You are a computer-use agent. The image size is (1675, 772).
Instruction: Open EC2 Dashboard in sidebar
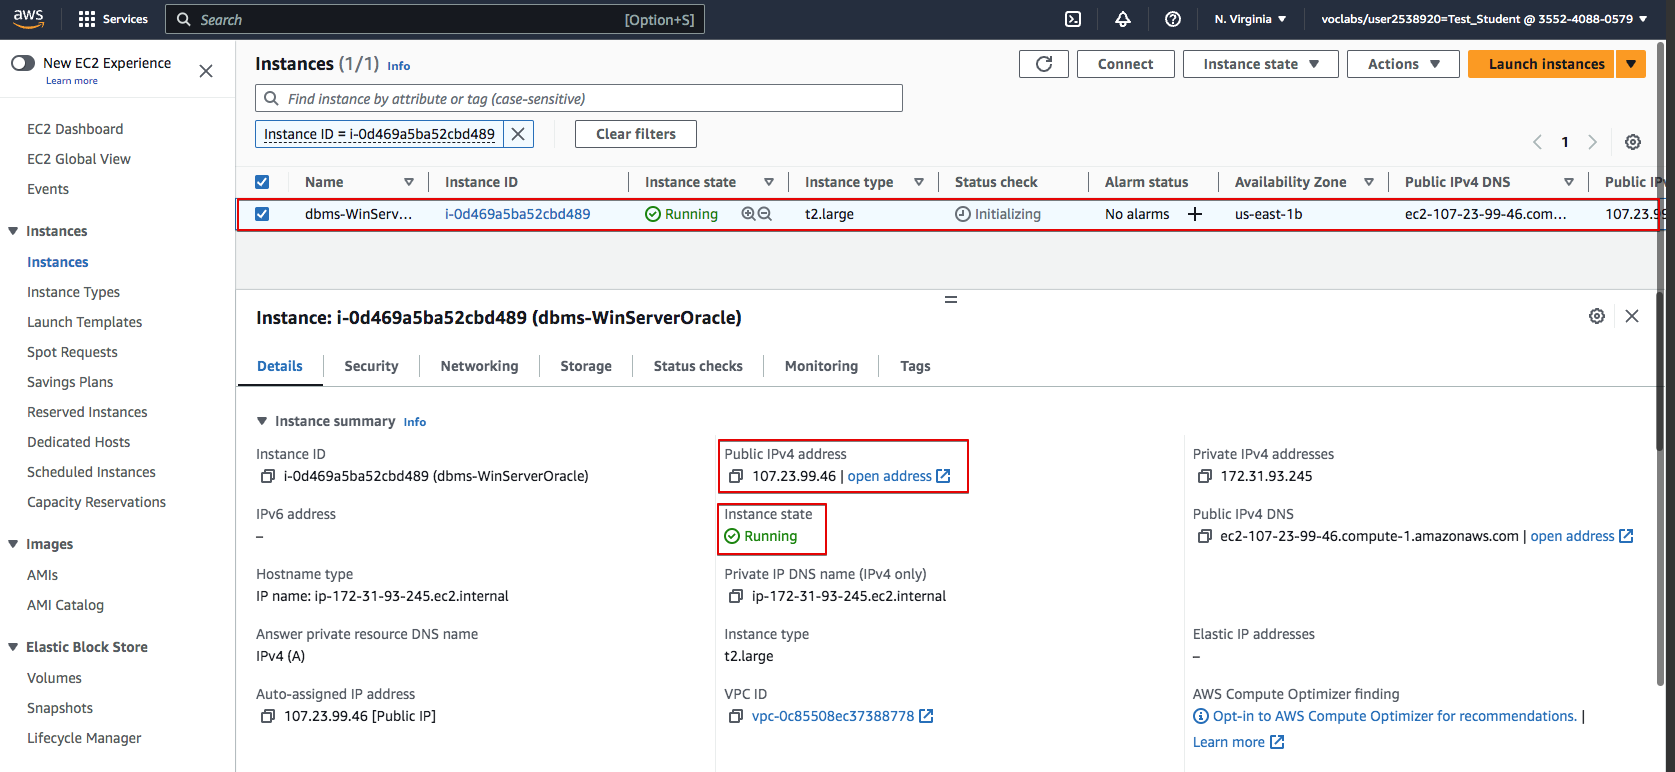point(75,129)
